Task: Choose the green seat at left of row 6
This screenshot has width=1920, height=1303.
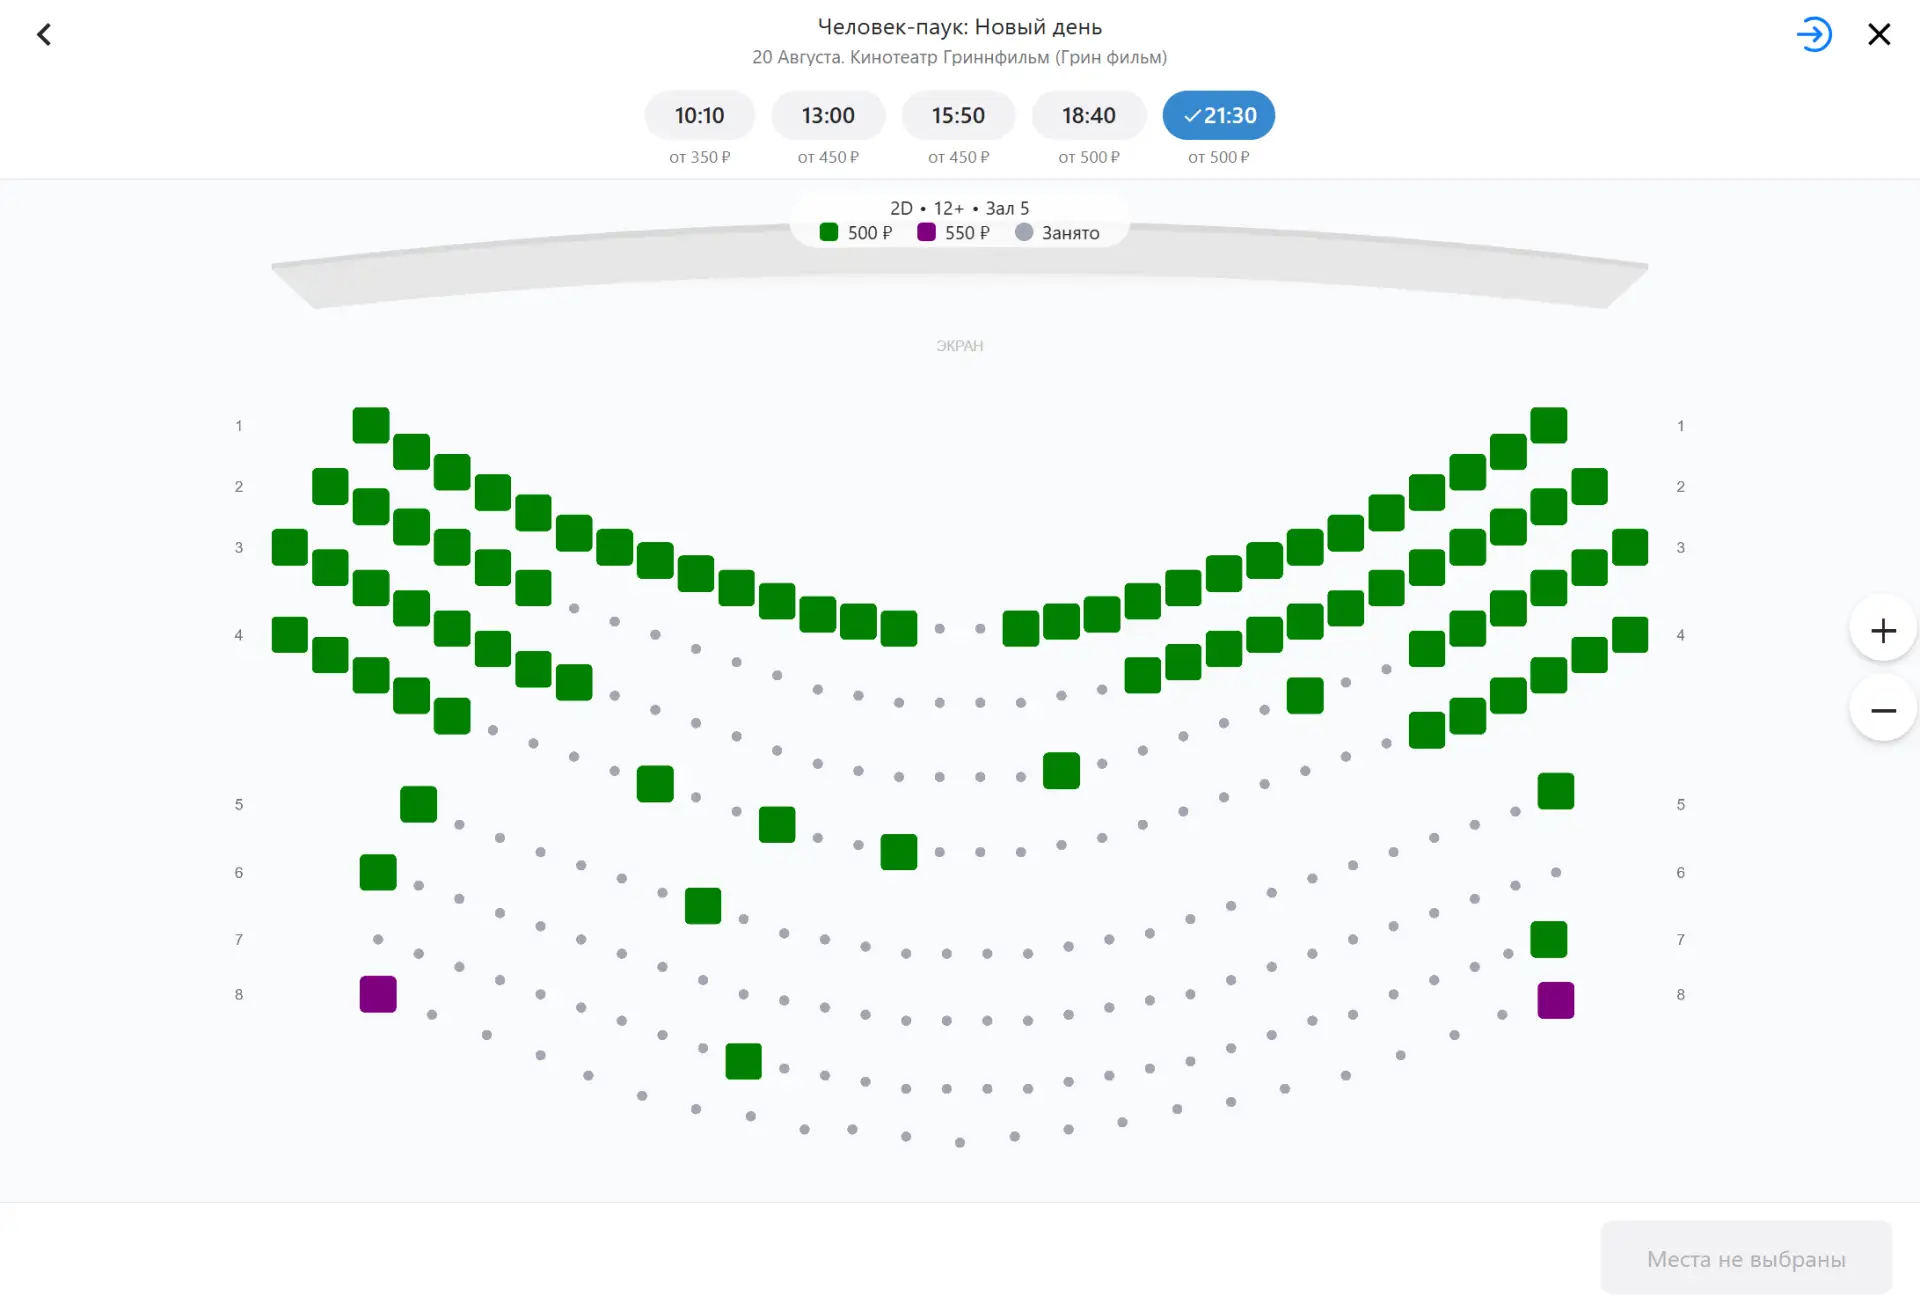Action: click(378, 872)
